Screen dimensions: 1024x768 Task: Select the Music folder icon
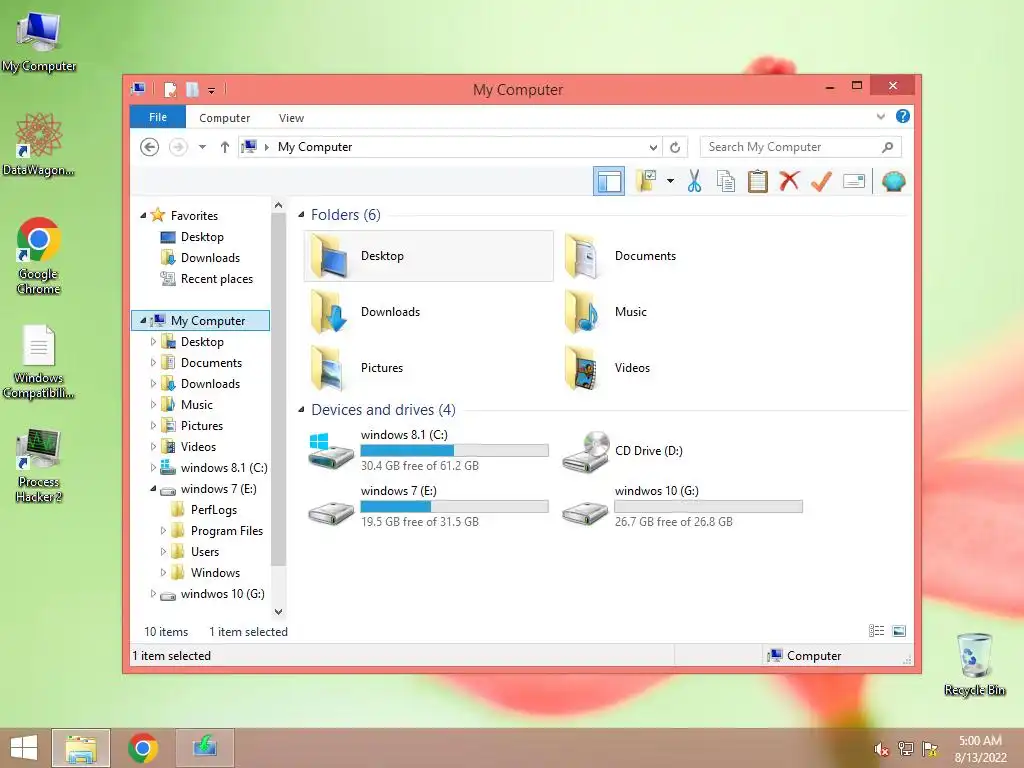coord(582,312)
